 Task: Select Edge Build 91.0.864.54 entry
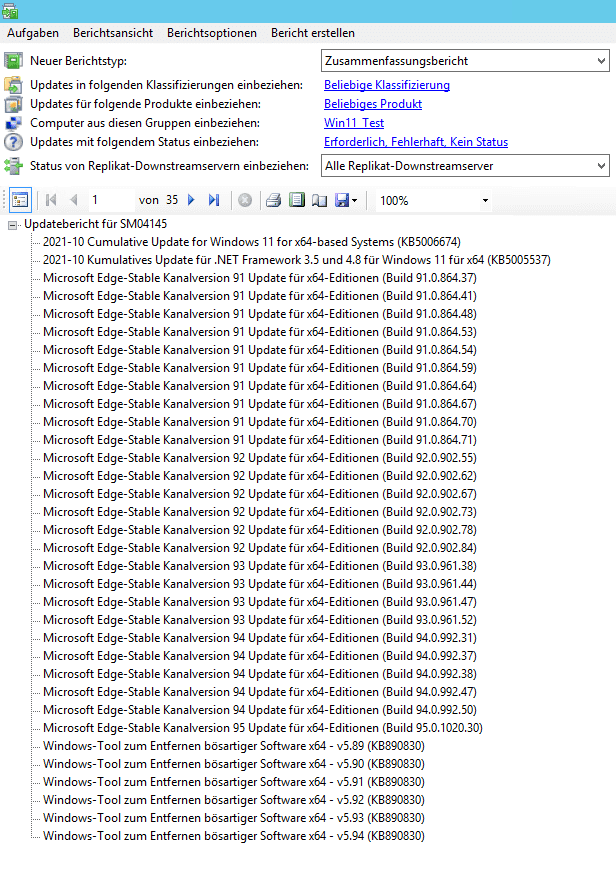pos(259,350)
